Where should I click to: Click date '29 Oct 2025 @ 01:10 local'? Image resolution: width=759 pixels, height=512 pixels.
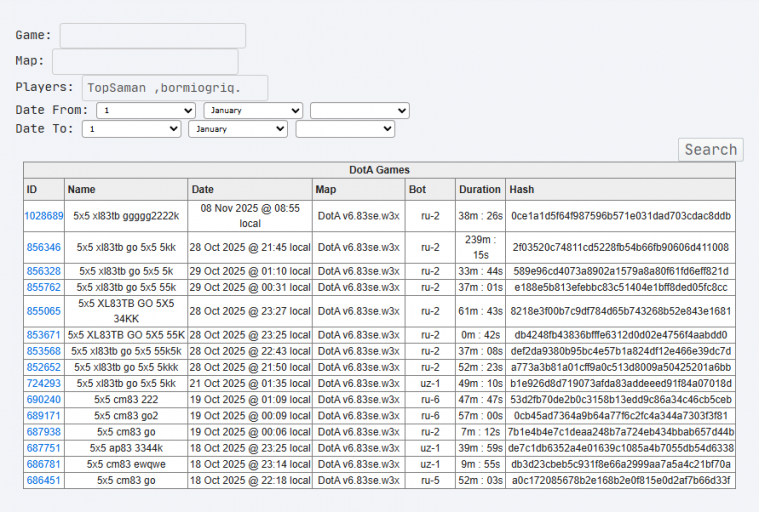250,271
